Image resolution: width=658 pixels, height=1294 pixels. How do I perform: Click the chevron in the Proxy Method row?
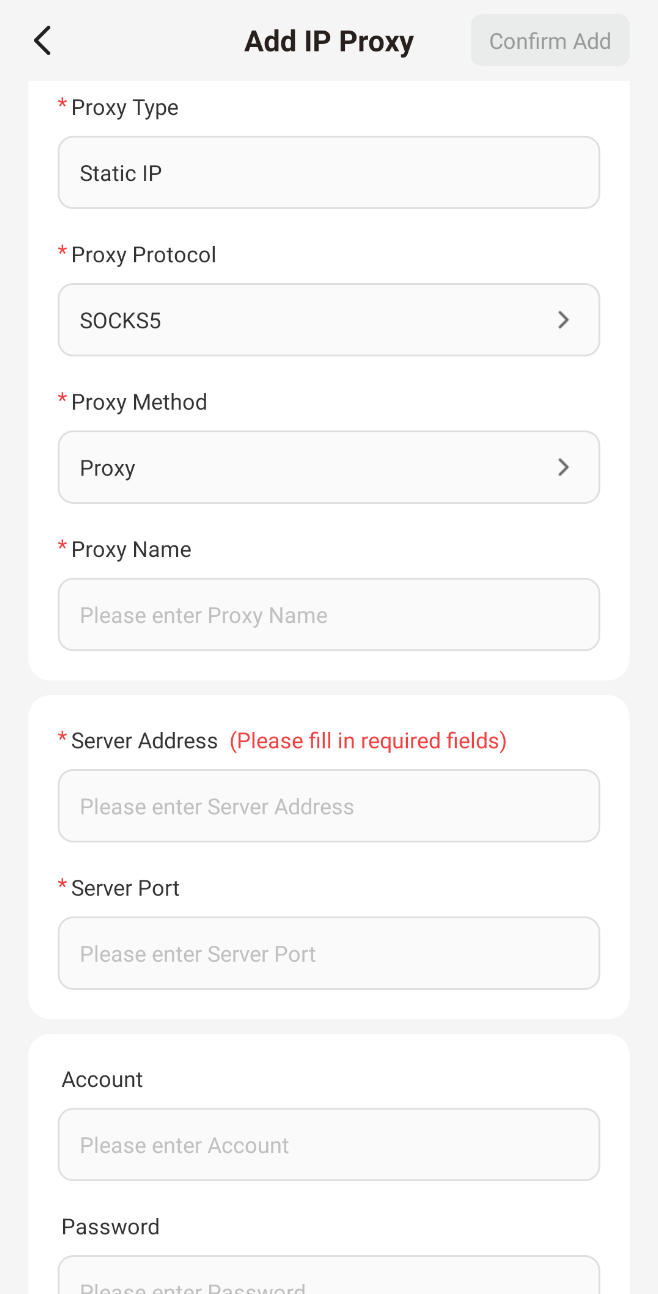(x=563, y=467)
